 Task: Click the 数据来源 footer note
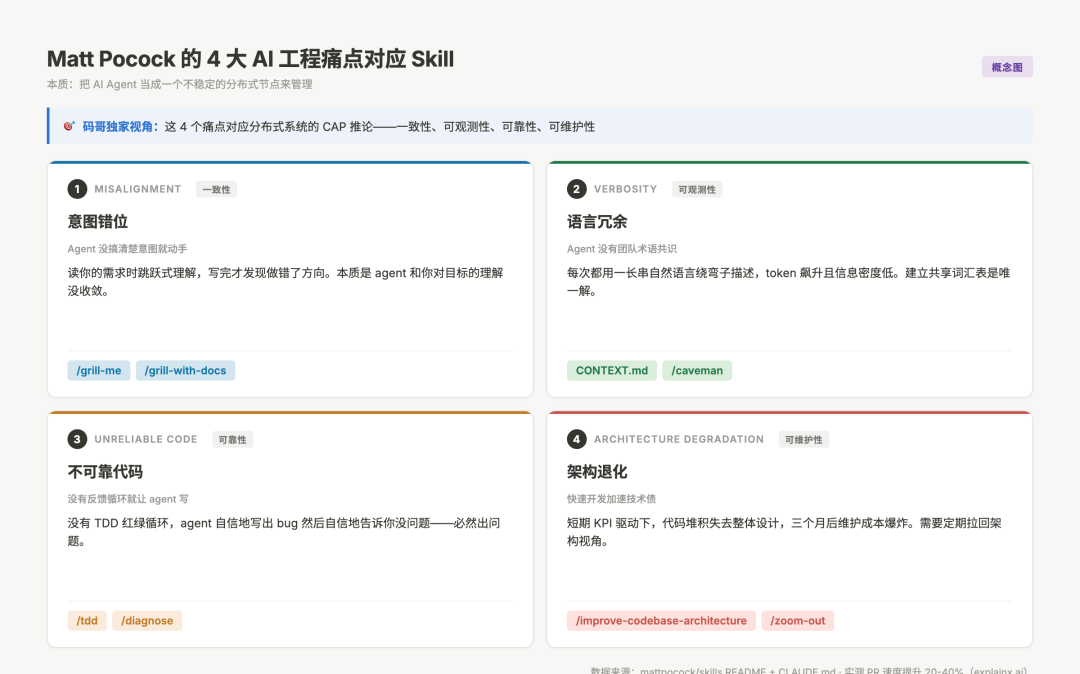click(809, 669)
